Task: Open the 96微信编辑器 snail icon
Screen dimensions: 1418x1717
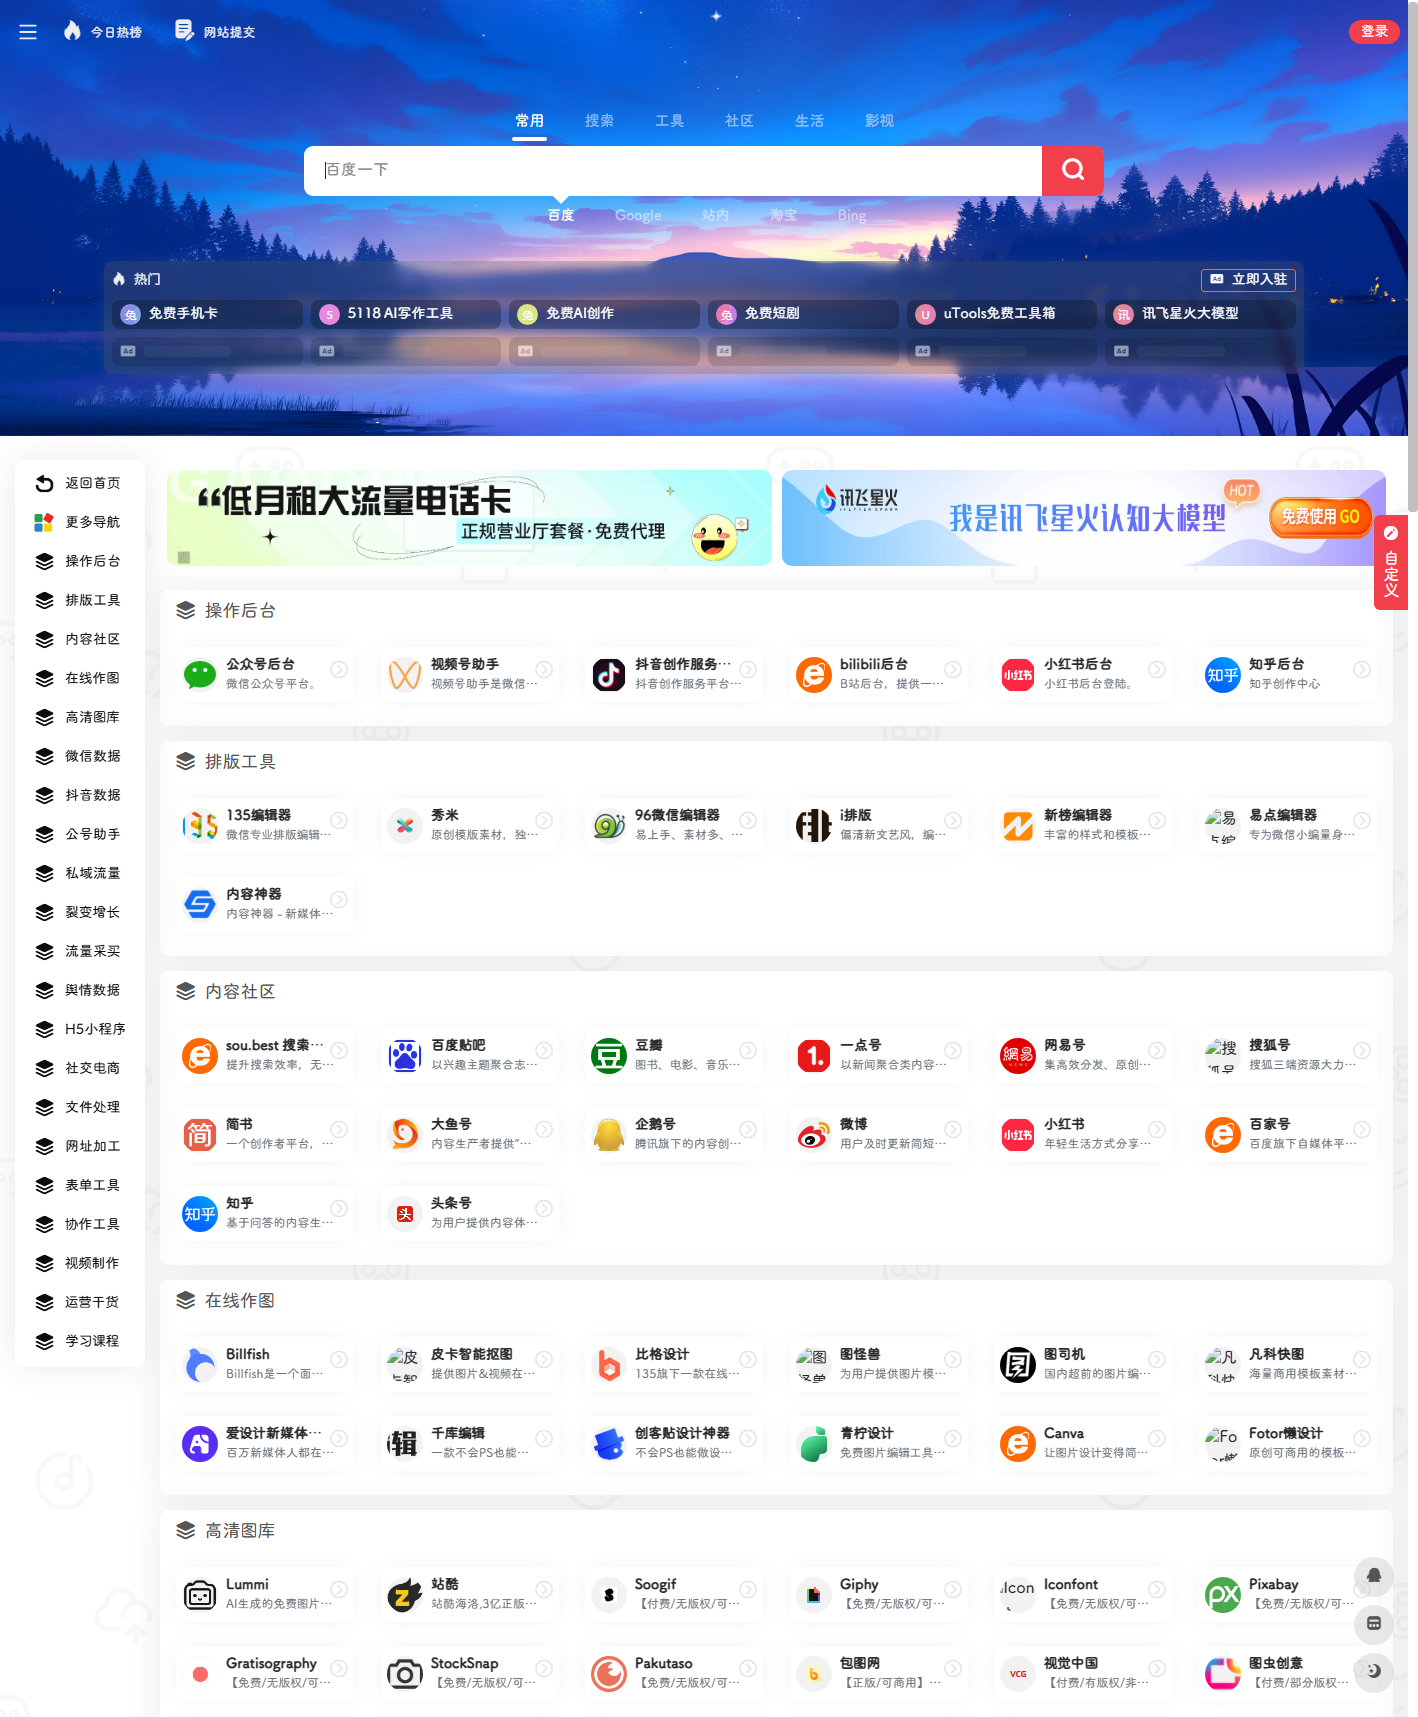Action: tap(609, 825)
